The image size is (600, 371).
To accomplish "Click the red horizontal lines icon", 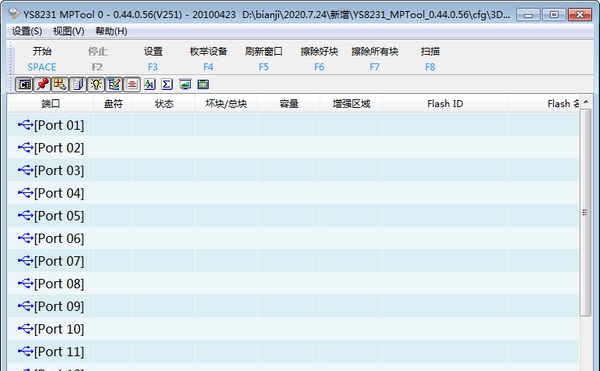I will [x=132, y=84].
